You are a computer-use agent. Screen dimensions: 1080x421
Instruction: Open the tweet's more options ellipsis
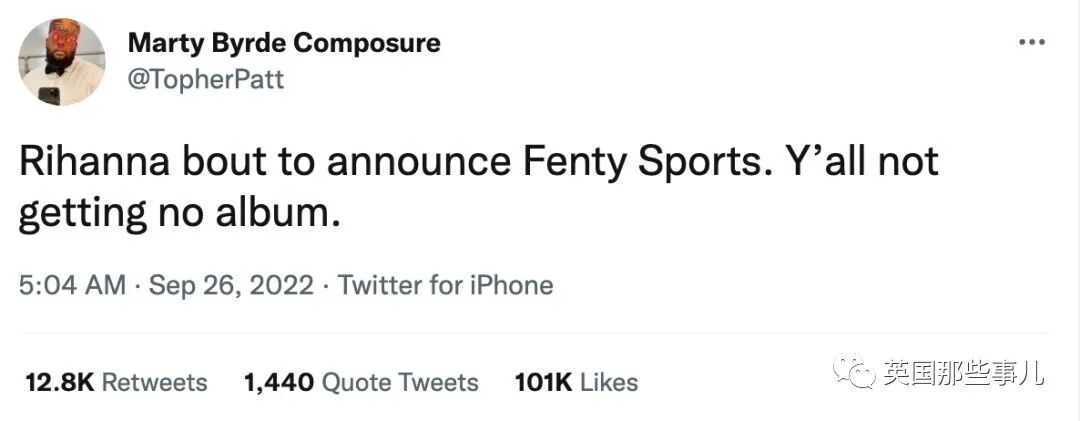click(1031, 43)
